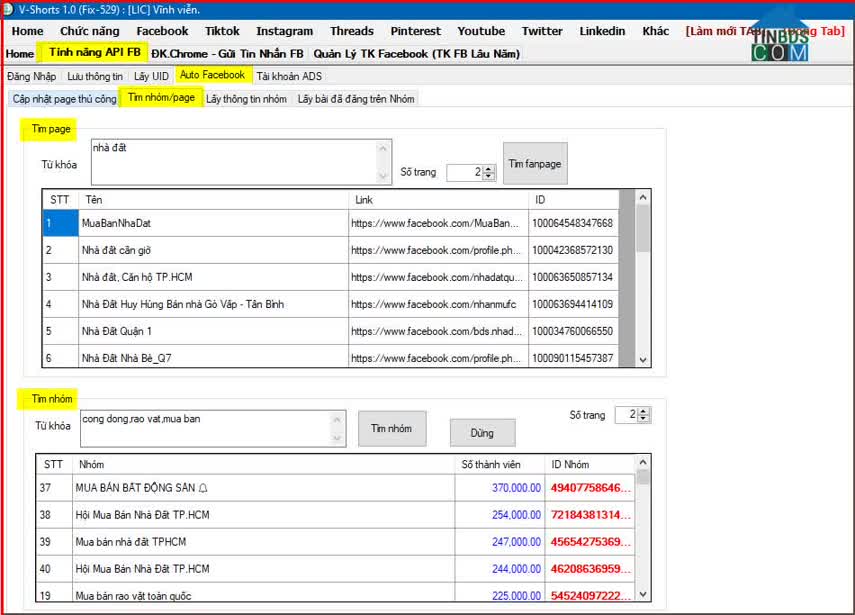This screenshot has height=615, width=855.
Task: Click member count 244,000.00 cell
Action: coord(499,569)
